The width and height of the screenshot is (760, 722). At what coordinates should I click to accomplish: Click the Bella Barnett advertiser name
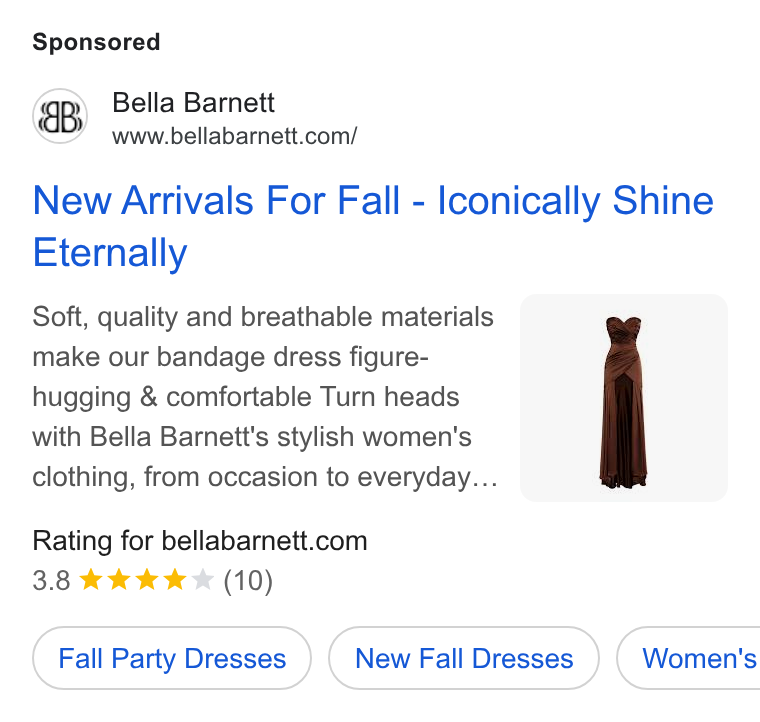pos(193,103)
